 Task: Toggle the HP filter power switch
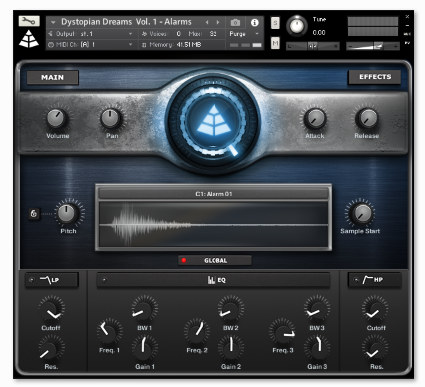click(356, 280)
